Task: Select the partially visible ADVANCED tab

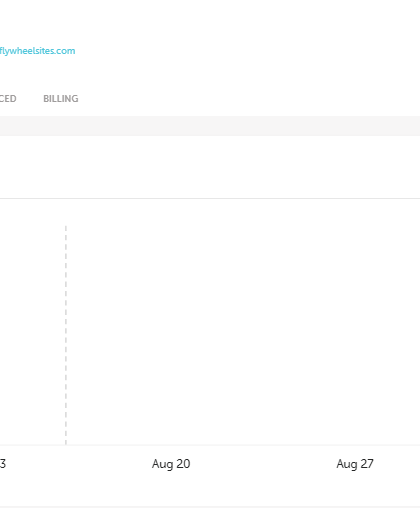Action: coord(8,99)
